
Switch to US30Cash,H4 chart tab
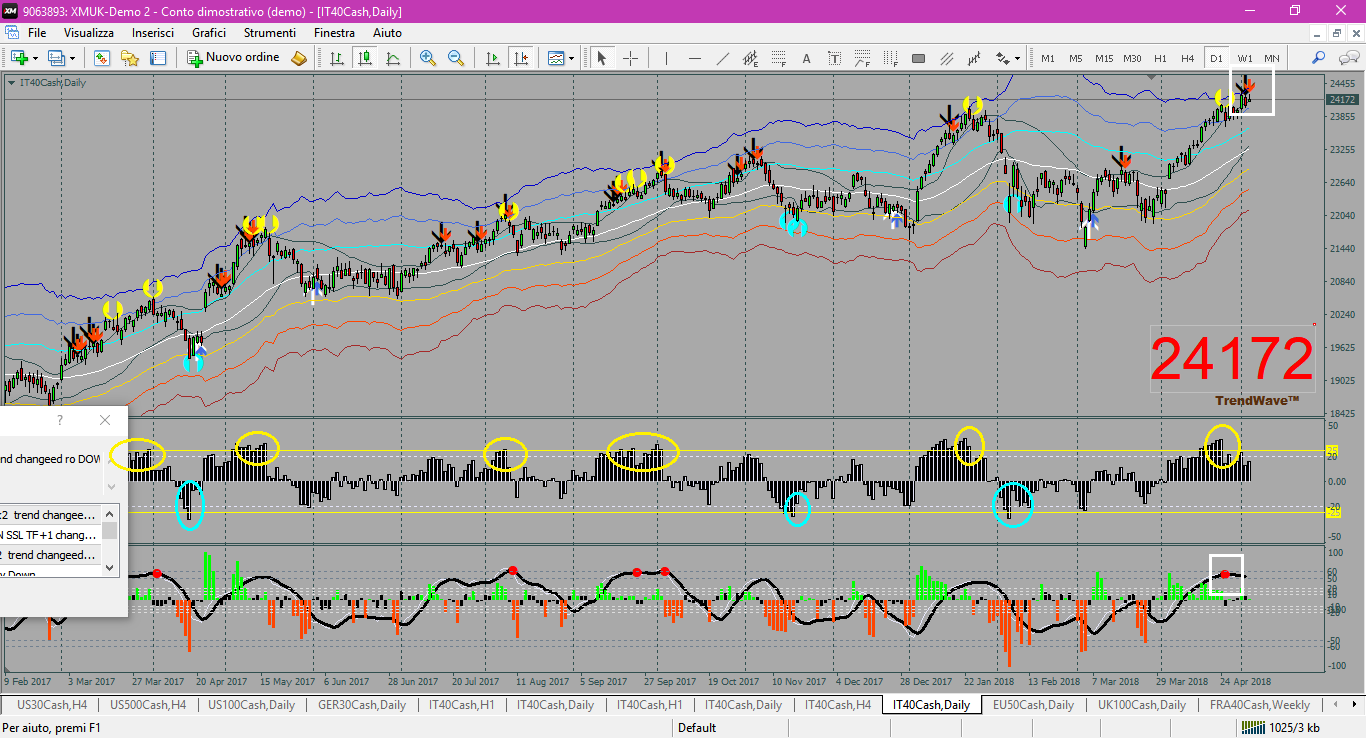(53, 705)
